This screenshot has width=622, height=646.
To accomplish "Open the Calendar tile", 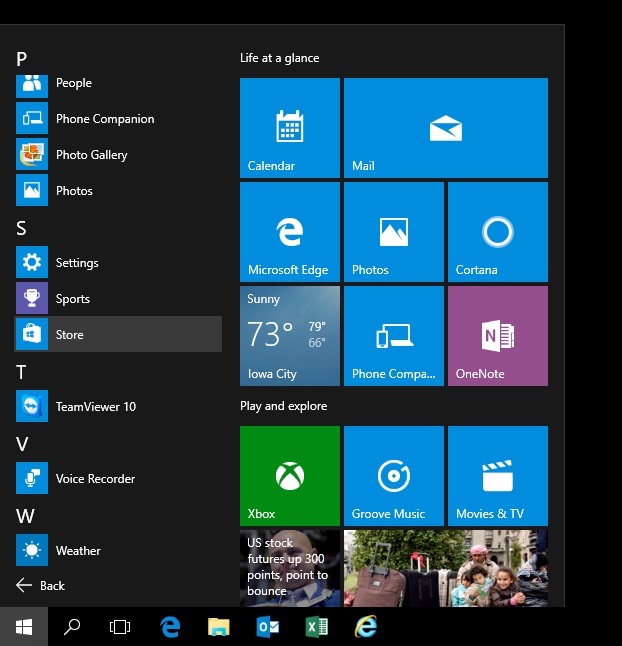I will coord(290,128).
